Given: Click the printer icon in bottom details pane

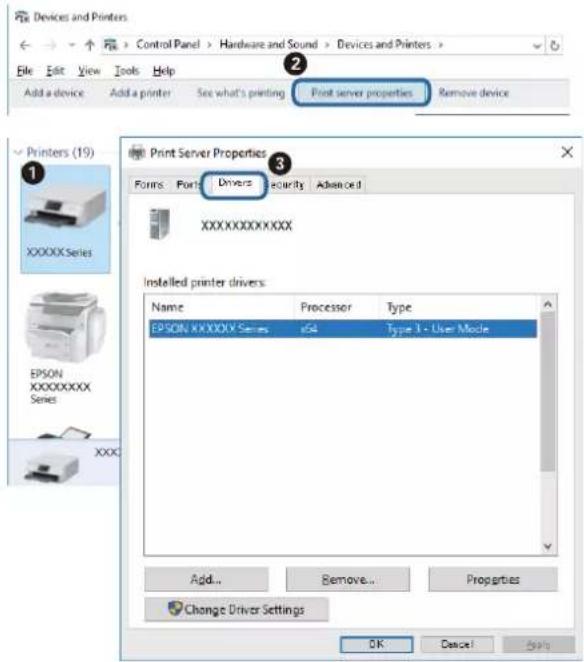Looking at the screenshot, I should click(52, 467).
